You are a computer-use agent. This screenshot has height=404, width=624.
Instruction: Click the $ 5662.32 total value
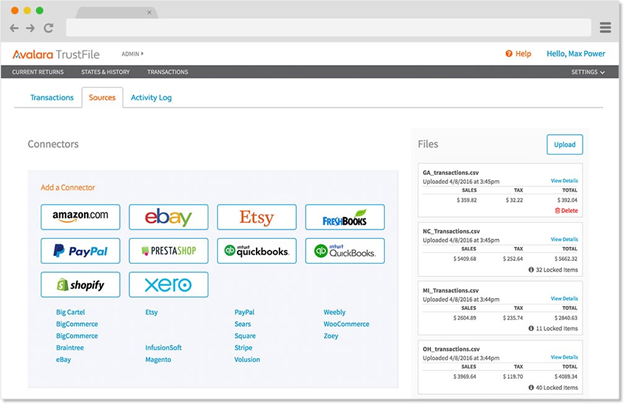click(x=566, y=259)
